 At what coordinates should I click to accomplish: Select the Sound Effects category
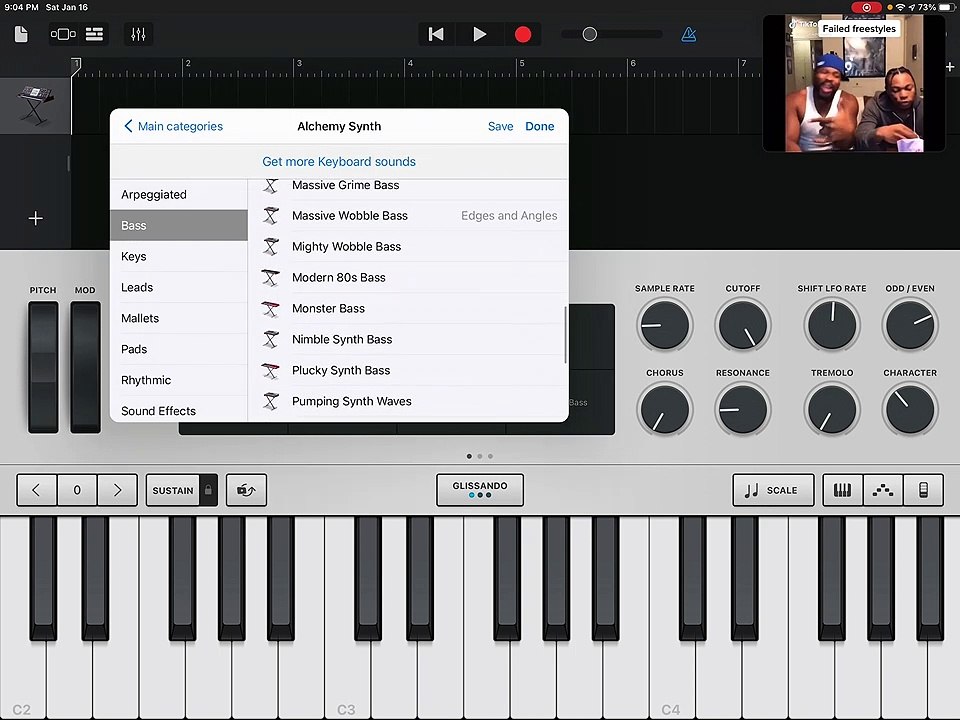pyautogui.click(x=179, y=410)
